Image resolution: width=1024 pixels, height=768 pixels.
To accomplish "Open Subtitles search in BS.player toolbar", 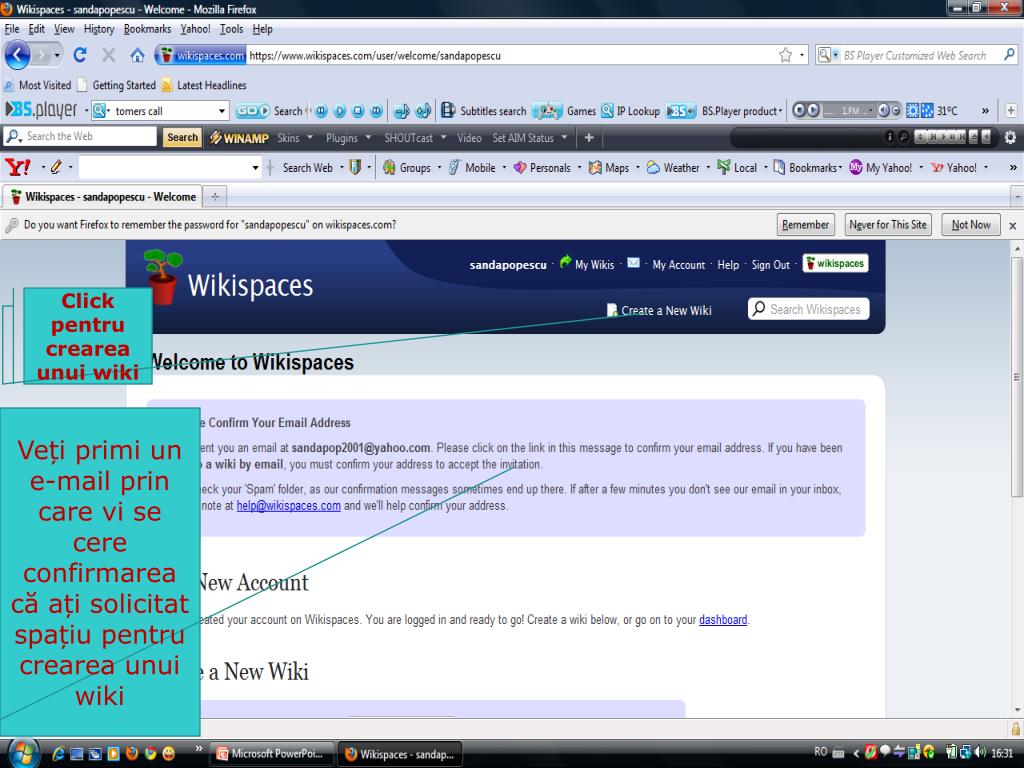I will [484, 111].
